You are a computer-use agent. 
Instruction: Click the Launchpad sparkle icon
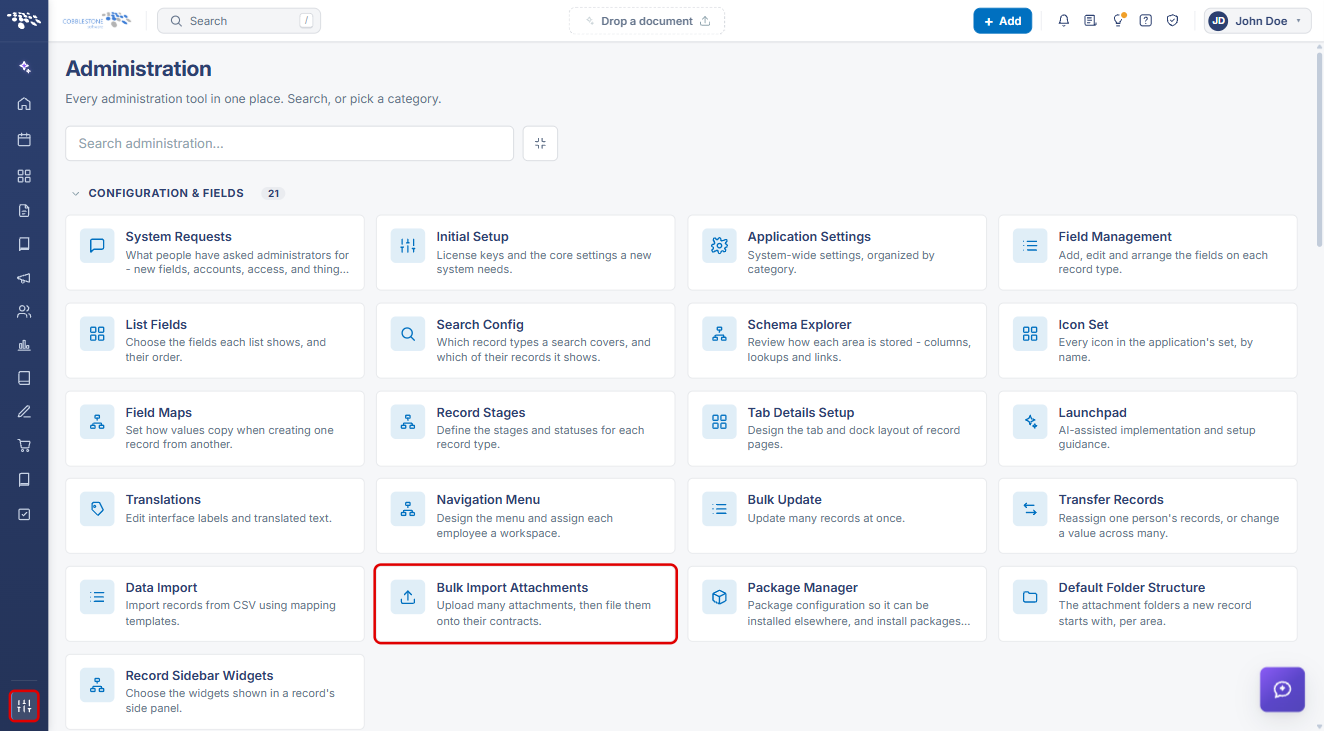(1030, 422)
